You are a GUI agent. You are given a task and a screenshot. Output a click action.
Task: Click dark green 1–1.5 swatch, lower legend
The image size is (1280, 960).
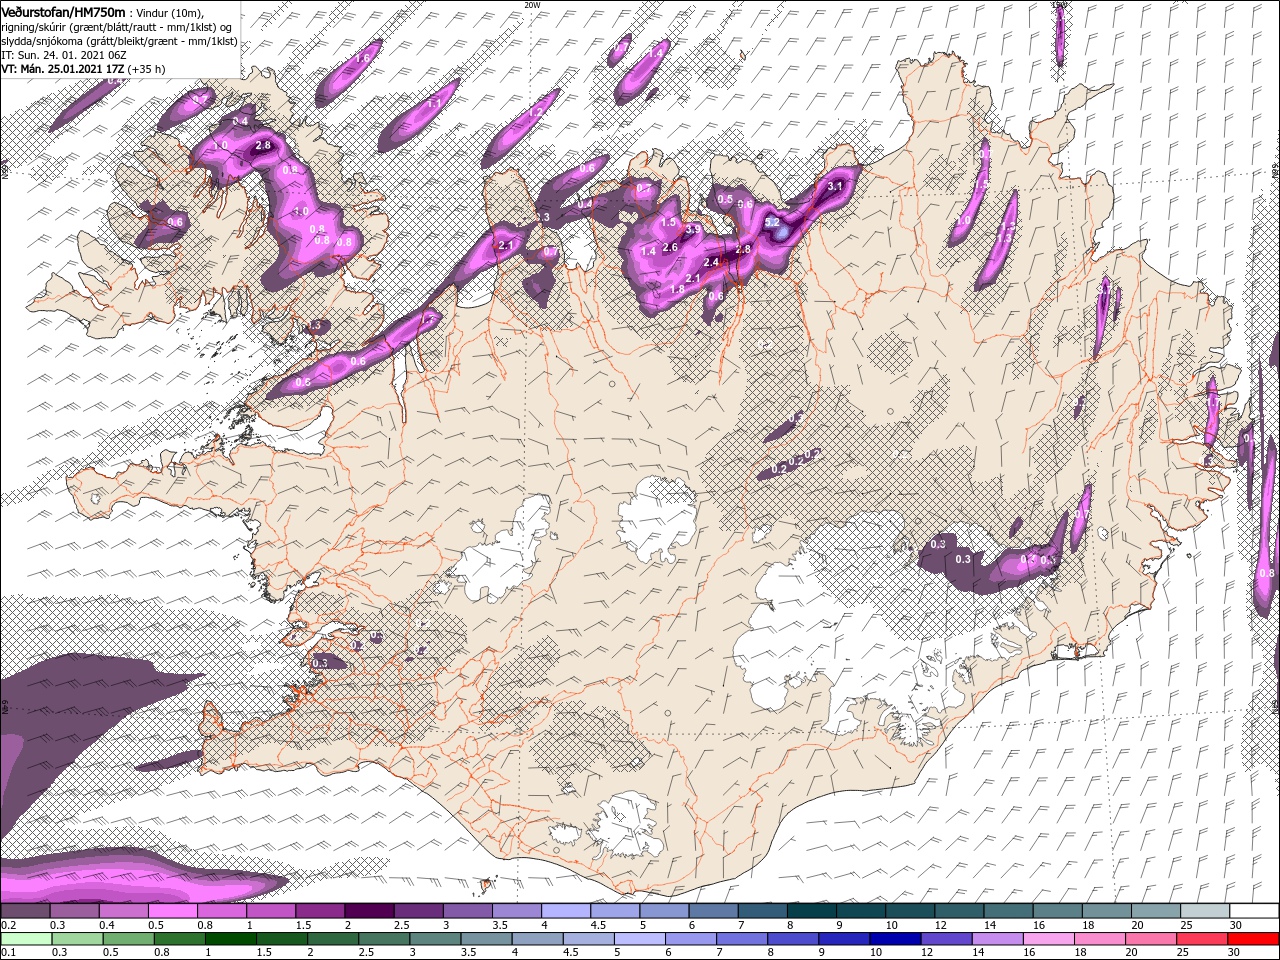(233, 939)
